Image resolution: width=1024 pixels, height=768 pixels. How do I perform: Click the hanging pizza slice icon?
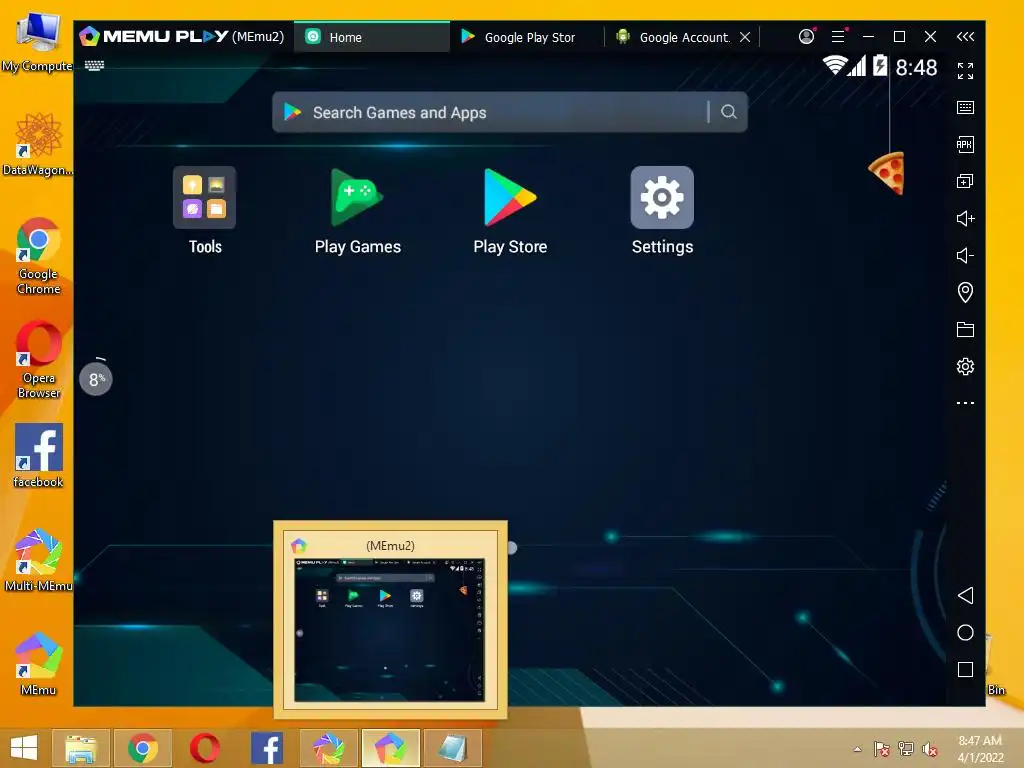tap(888, 172)
